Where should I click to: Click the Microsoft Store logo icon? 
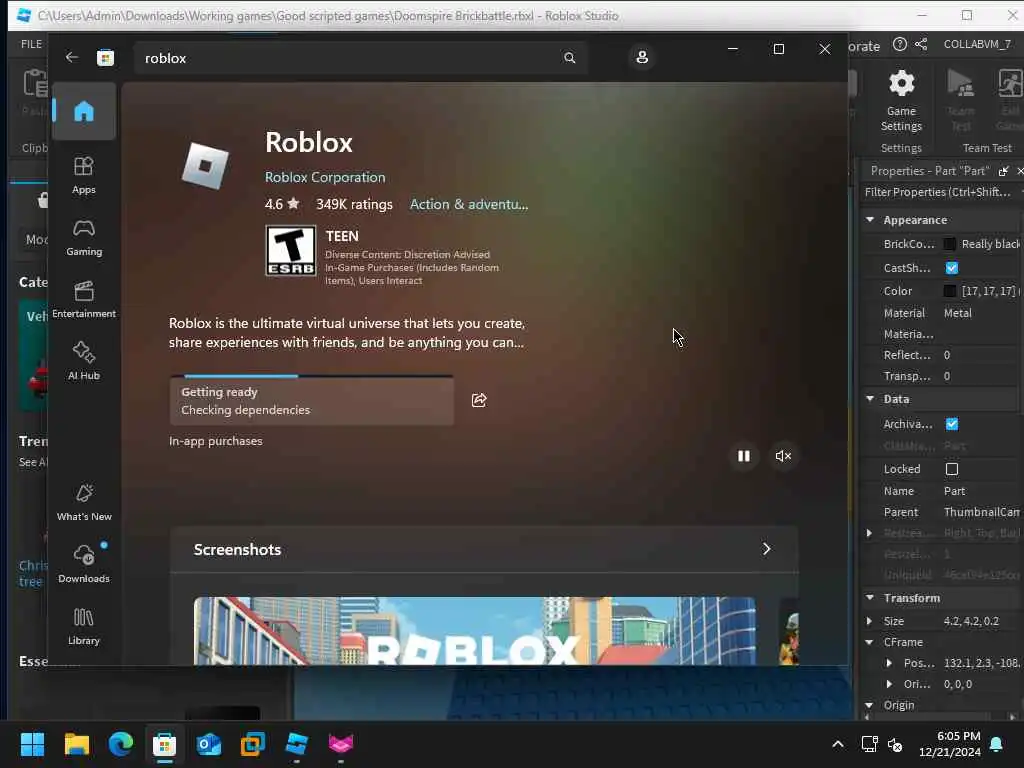click(x=105, y=58)
